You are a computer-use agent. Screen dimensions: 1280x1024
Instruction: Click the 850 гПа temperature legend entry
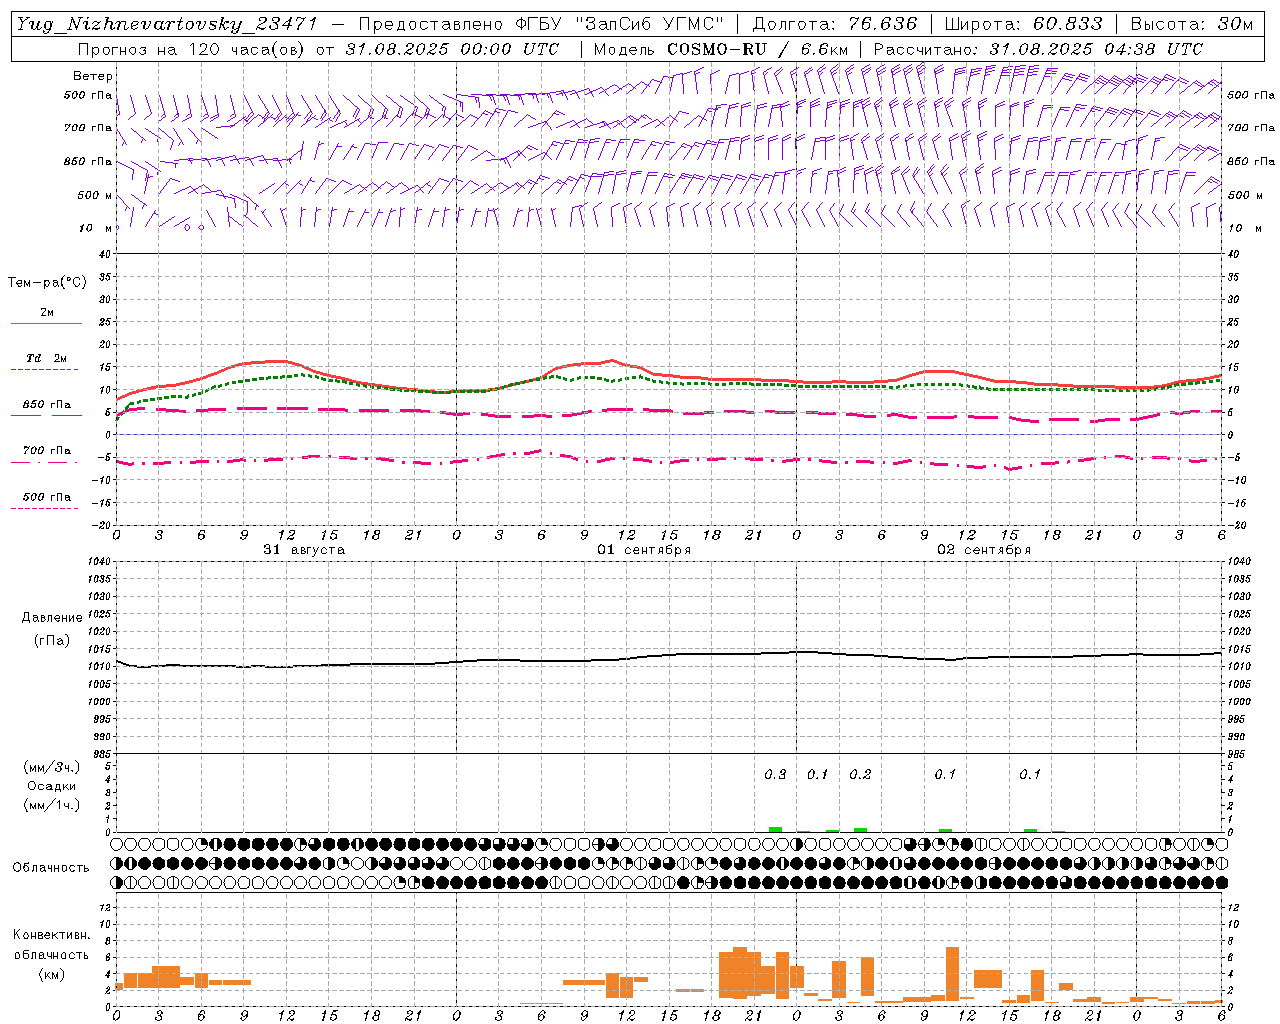pyautogui.click(x=47, y=405)
